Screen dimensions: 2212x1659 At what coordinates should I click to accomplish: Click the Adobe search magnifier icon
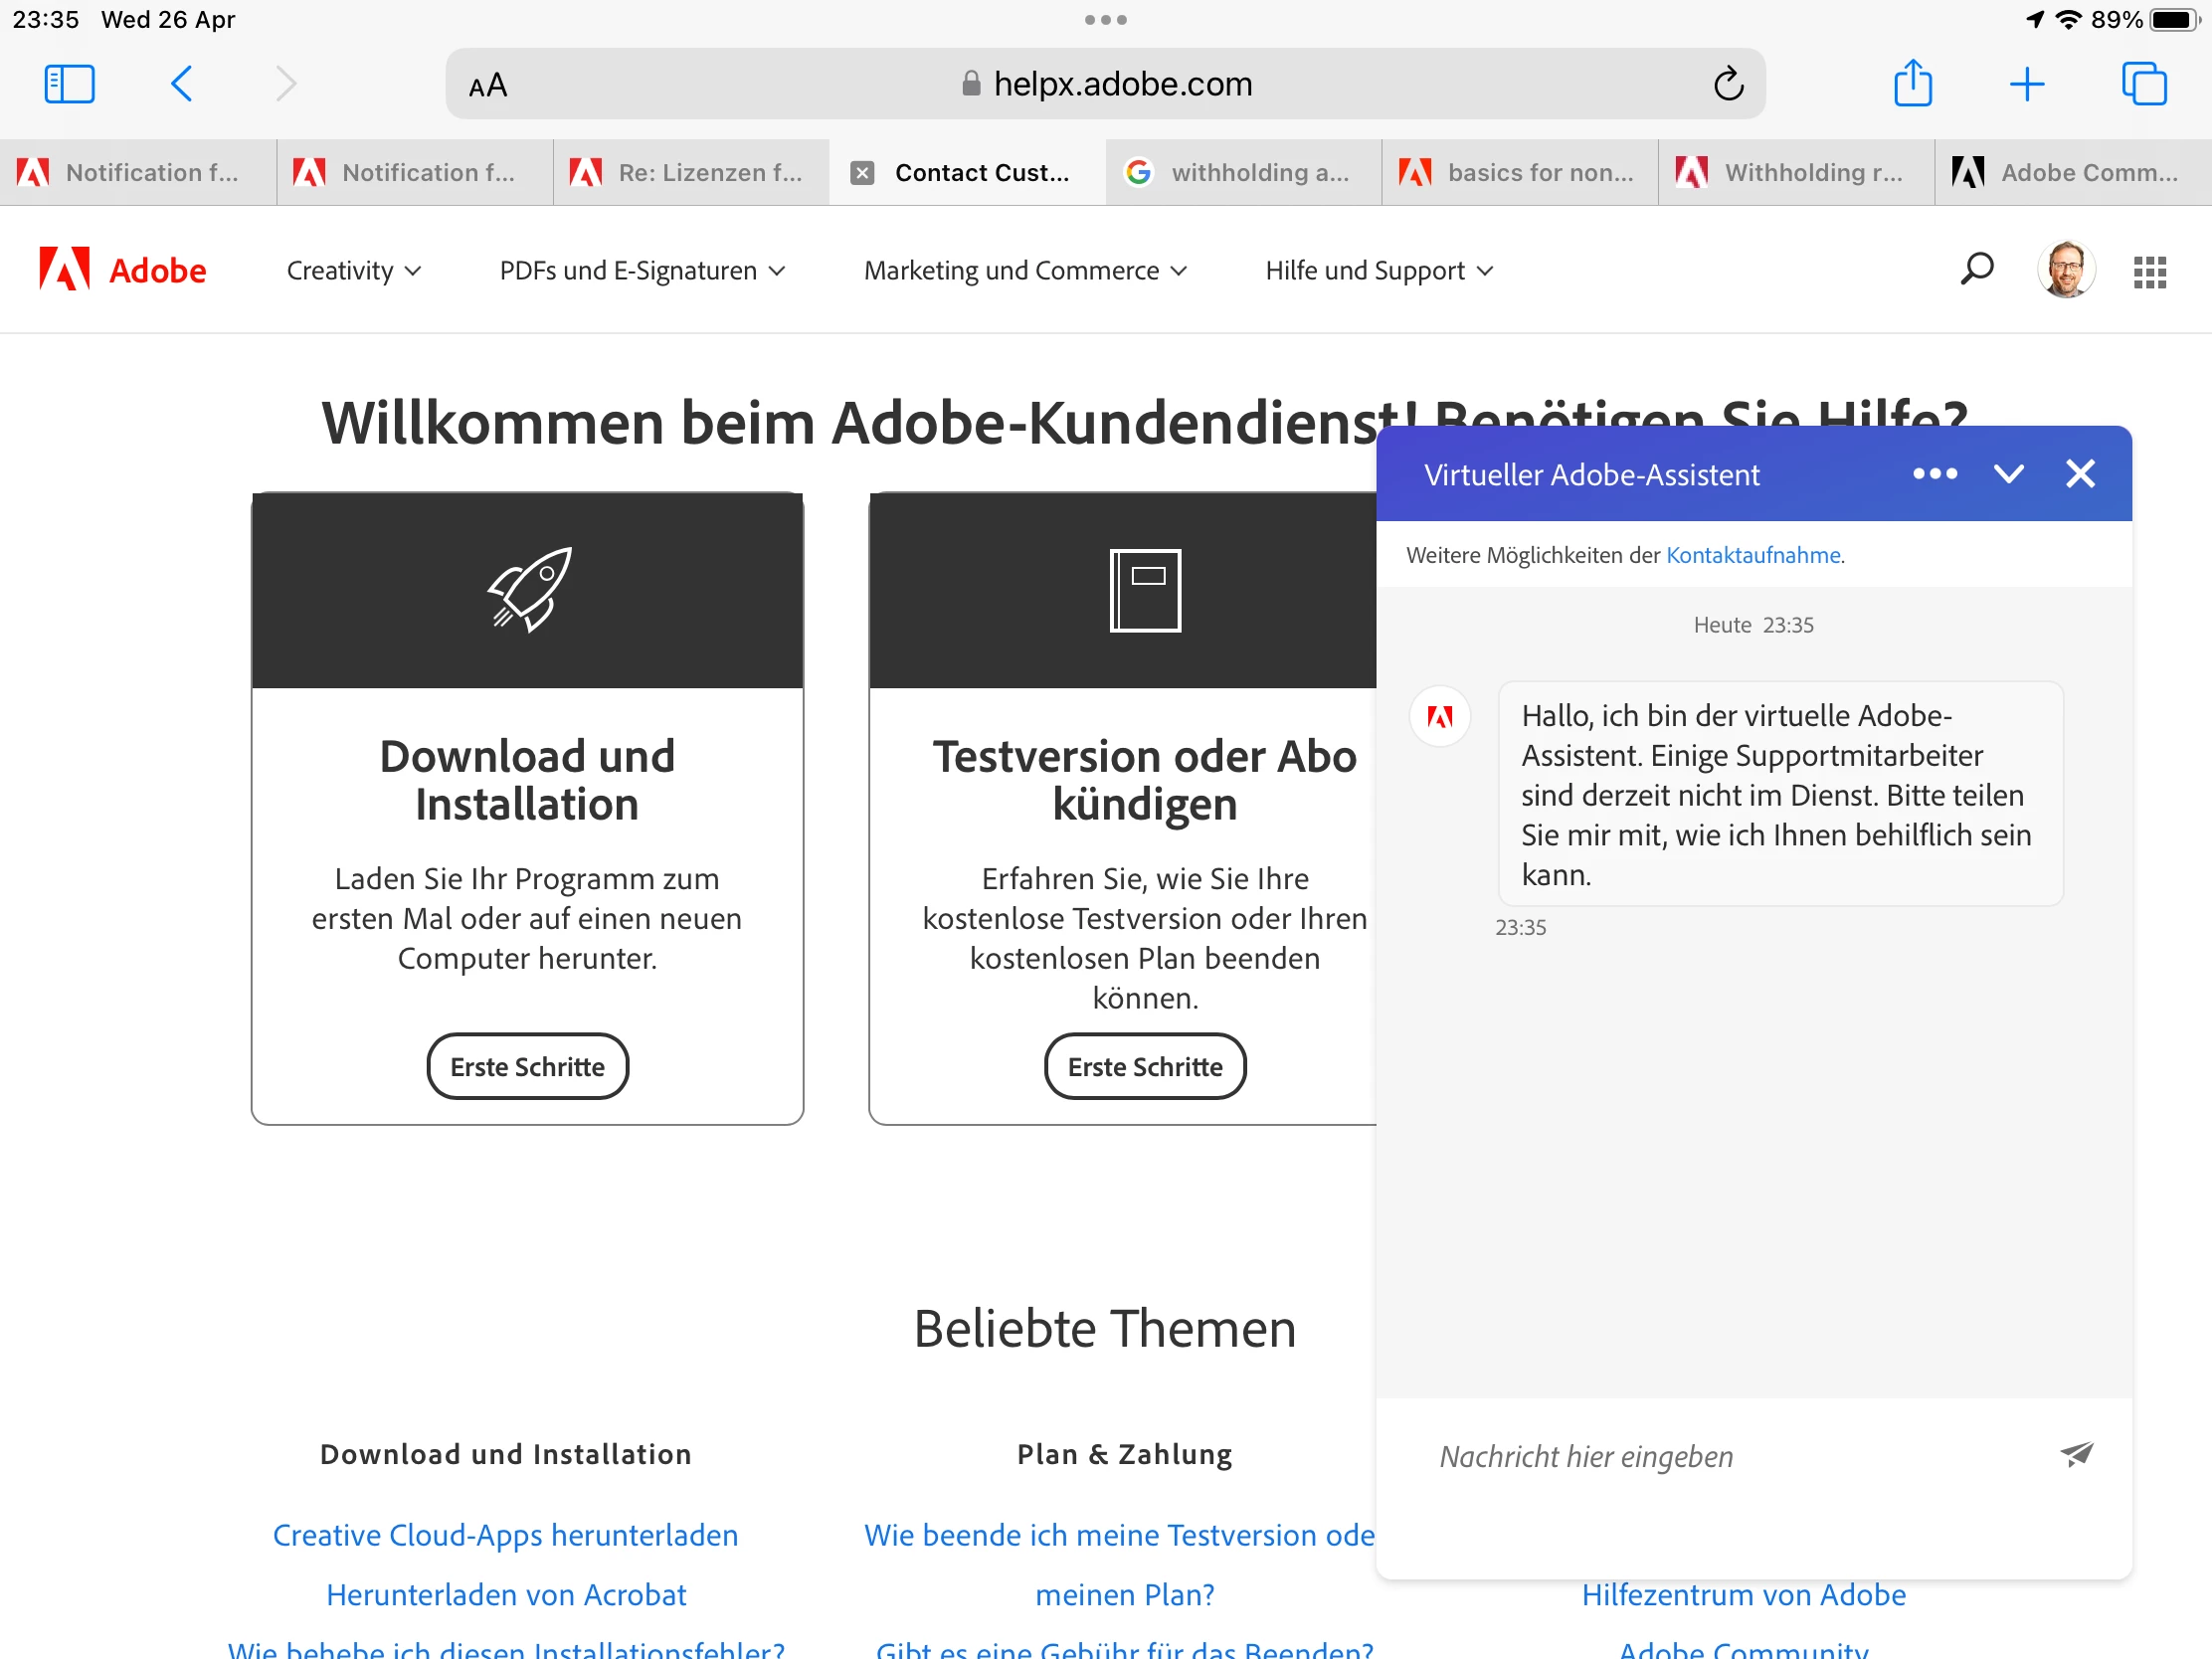(x=1976, y=270)
